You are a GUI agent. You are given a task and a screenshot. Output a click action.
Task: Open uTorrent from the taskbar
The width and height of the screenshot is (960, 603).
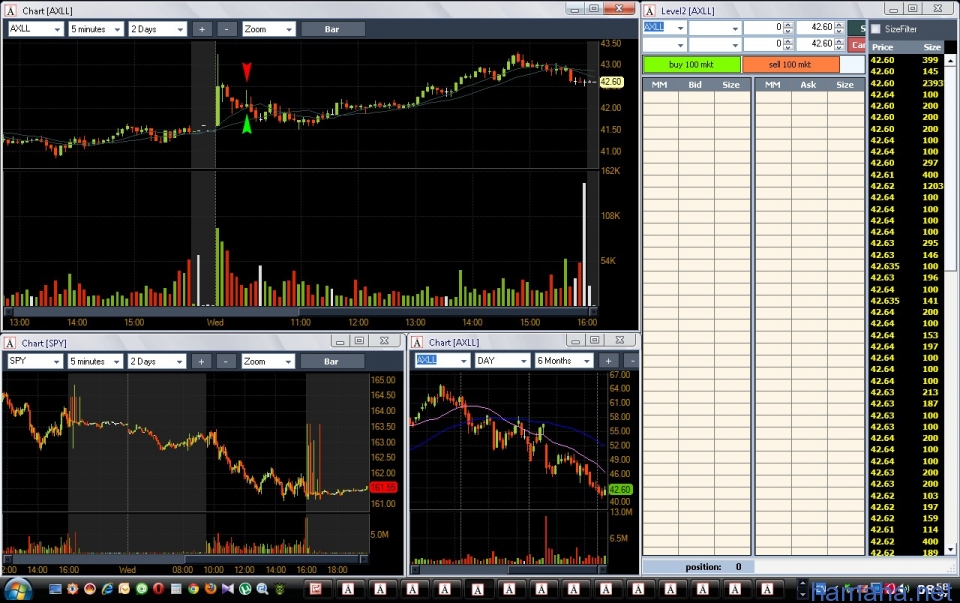click(245, 589)
